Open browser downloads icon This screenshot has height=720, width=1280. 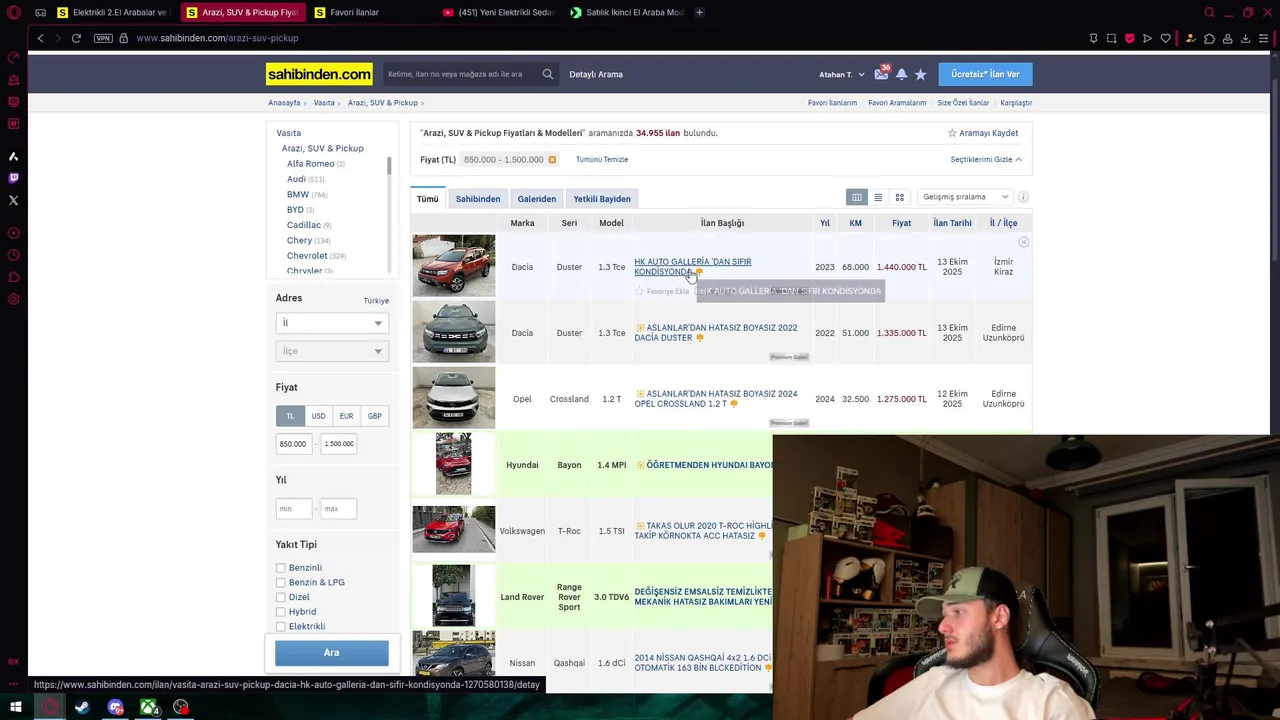1245,38
